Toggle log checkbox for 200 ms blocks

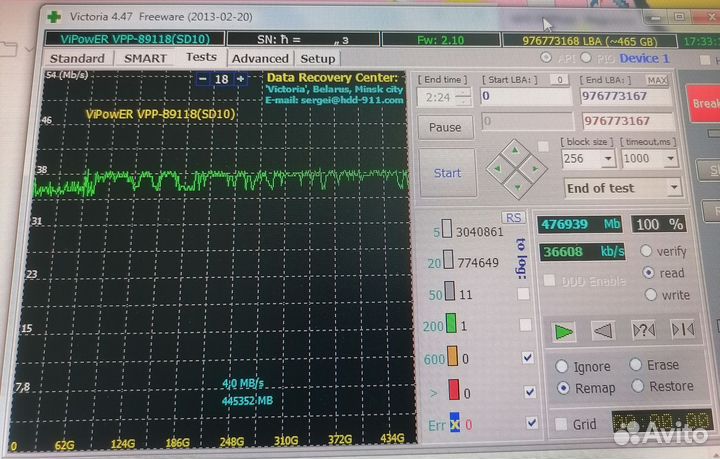pyautogui.click(x=525, y=325)
